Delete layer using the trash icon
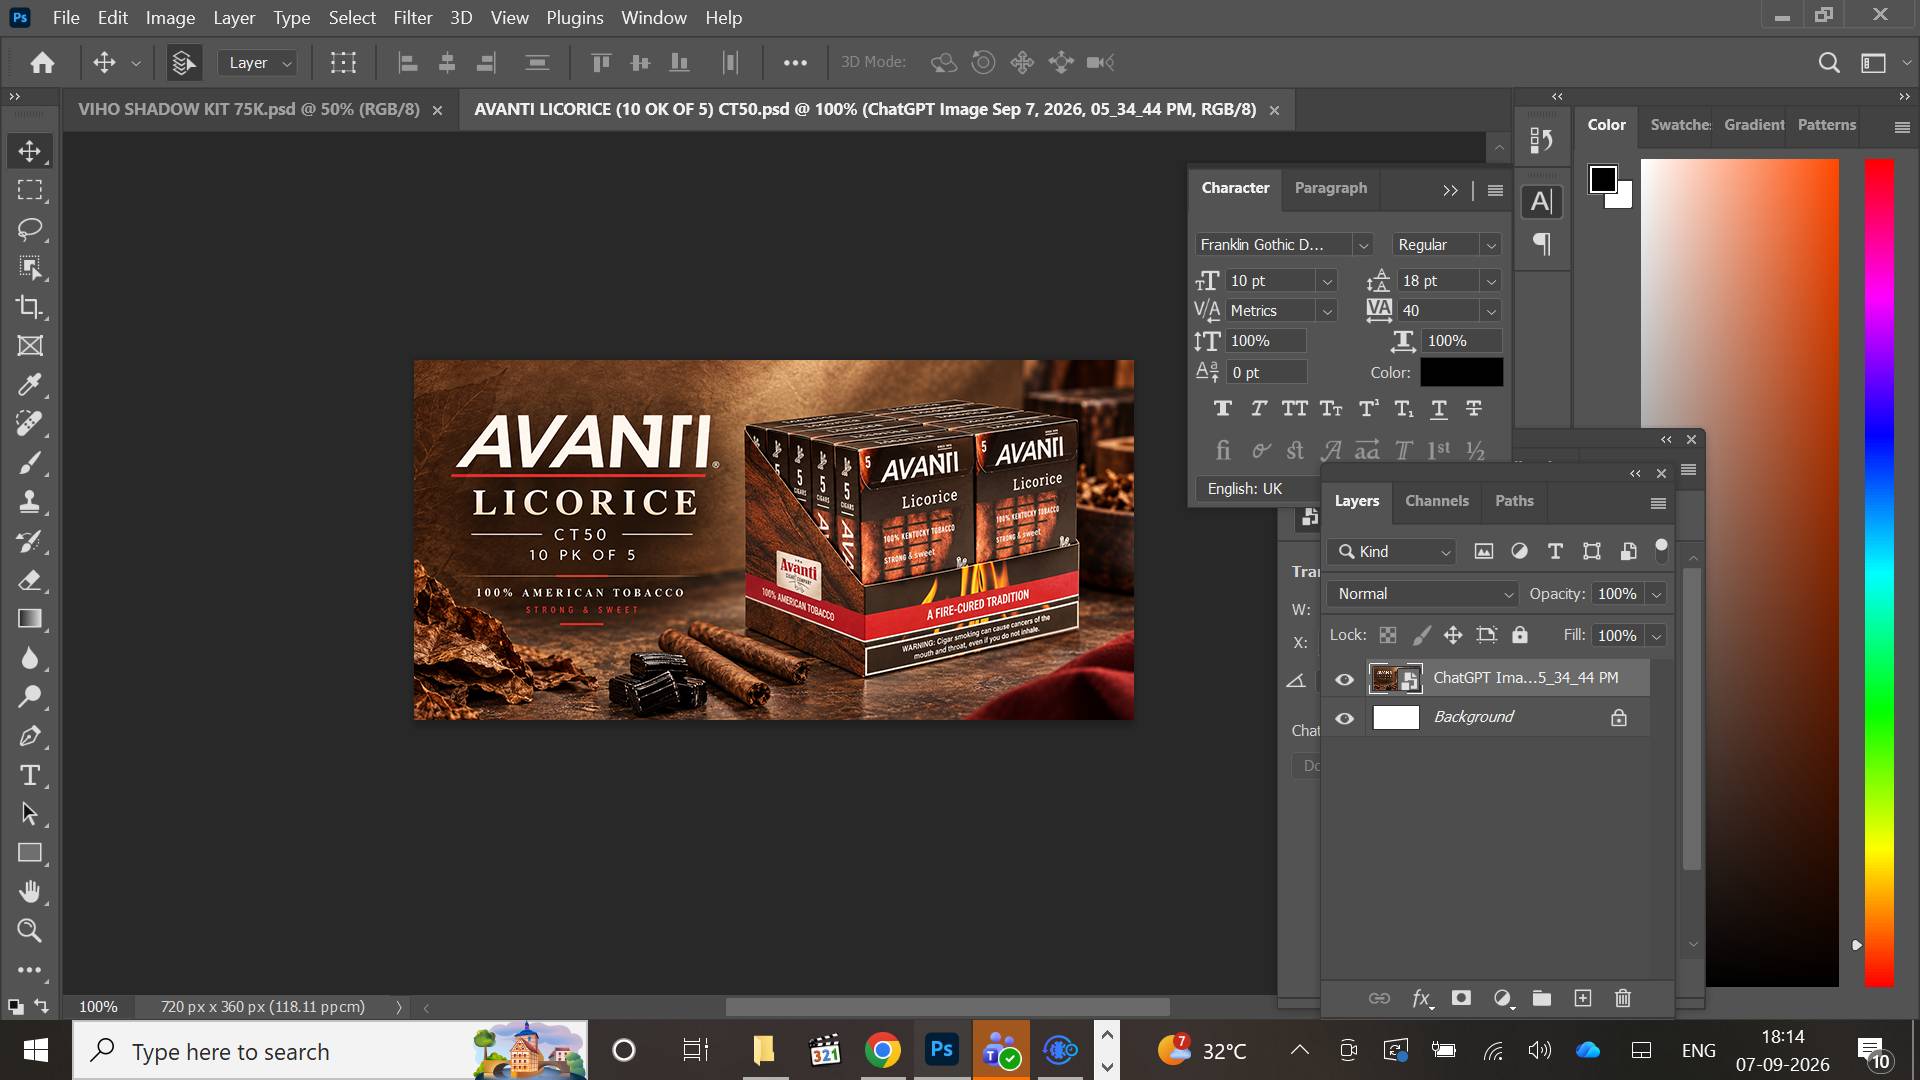1920x1080 pixels. pyautogui.click(x=1623, y=998)
